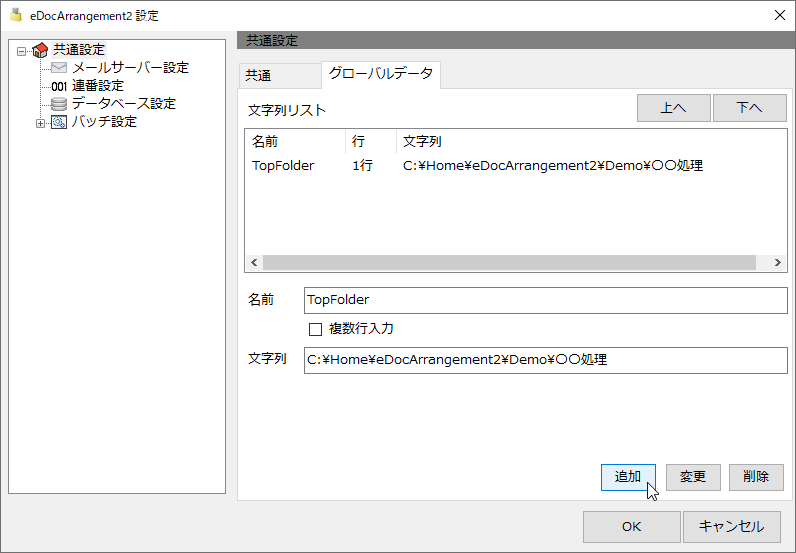Viewport: 796px width, 553px height.
Task: Click the キャンセル button
Action: pos(732,527)
